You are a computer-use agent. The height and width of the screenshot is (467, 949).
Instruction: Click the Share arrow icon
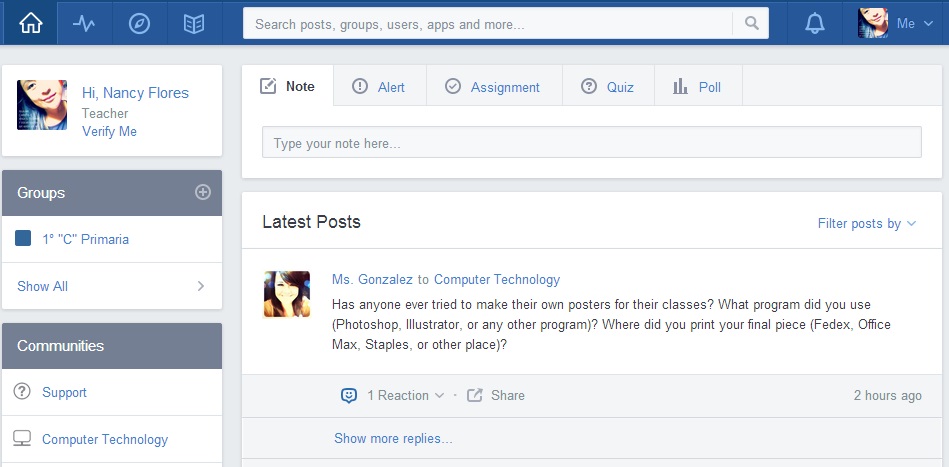click(x=475, y=396)
